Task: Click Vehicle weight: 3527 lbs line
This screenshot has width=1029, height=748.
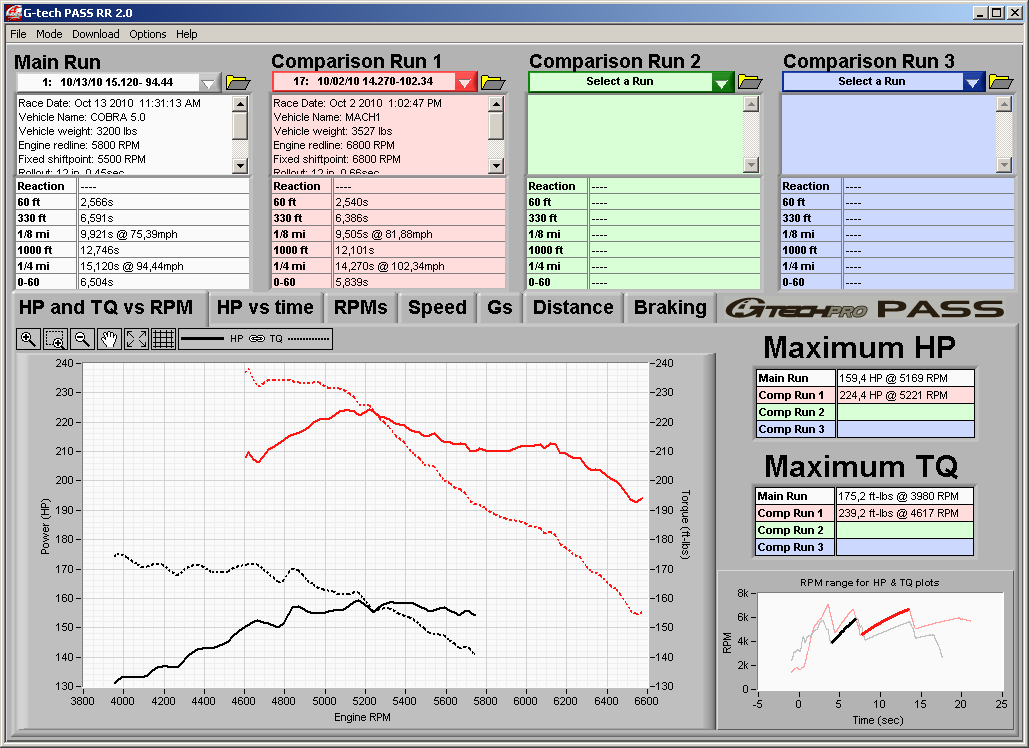Action: (x=333, y=131)
